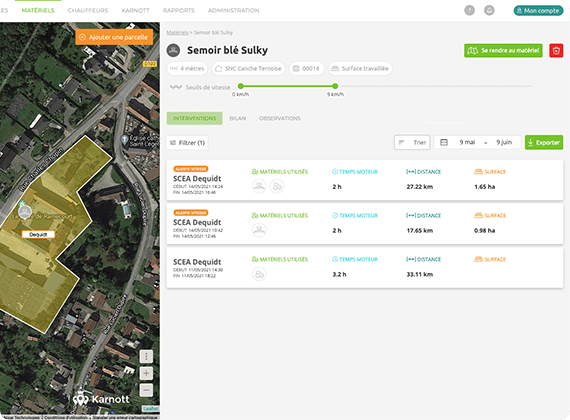This screenshot has height=420, width=570.
Task: Click the SNC Canche Ternoise chip
Action: (x=248, y=68)
